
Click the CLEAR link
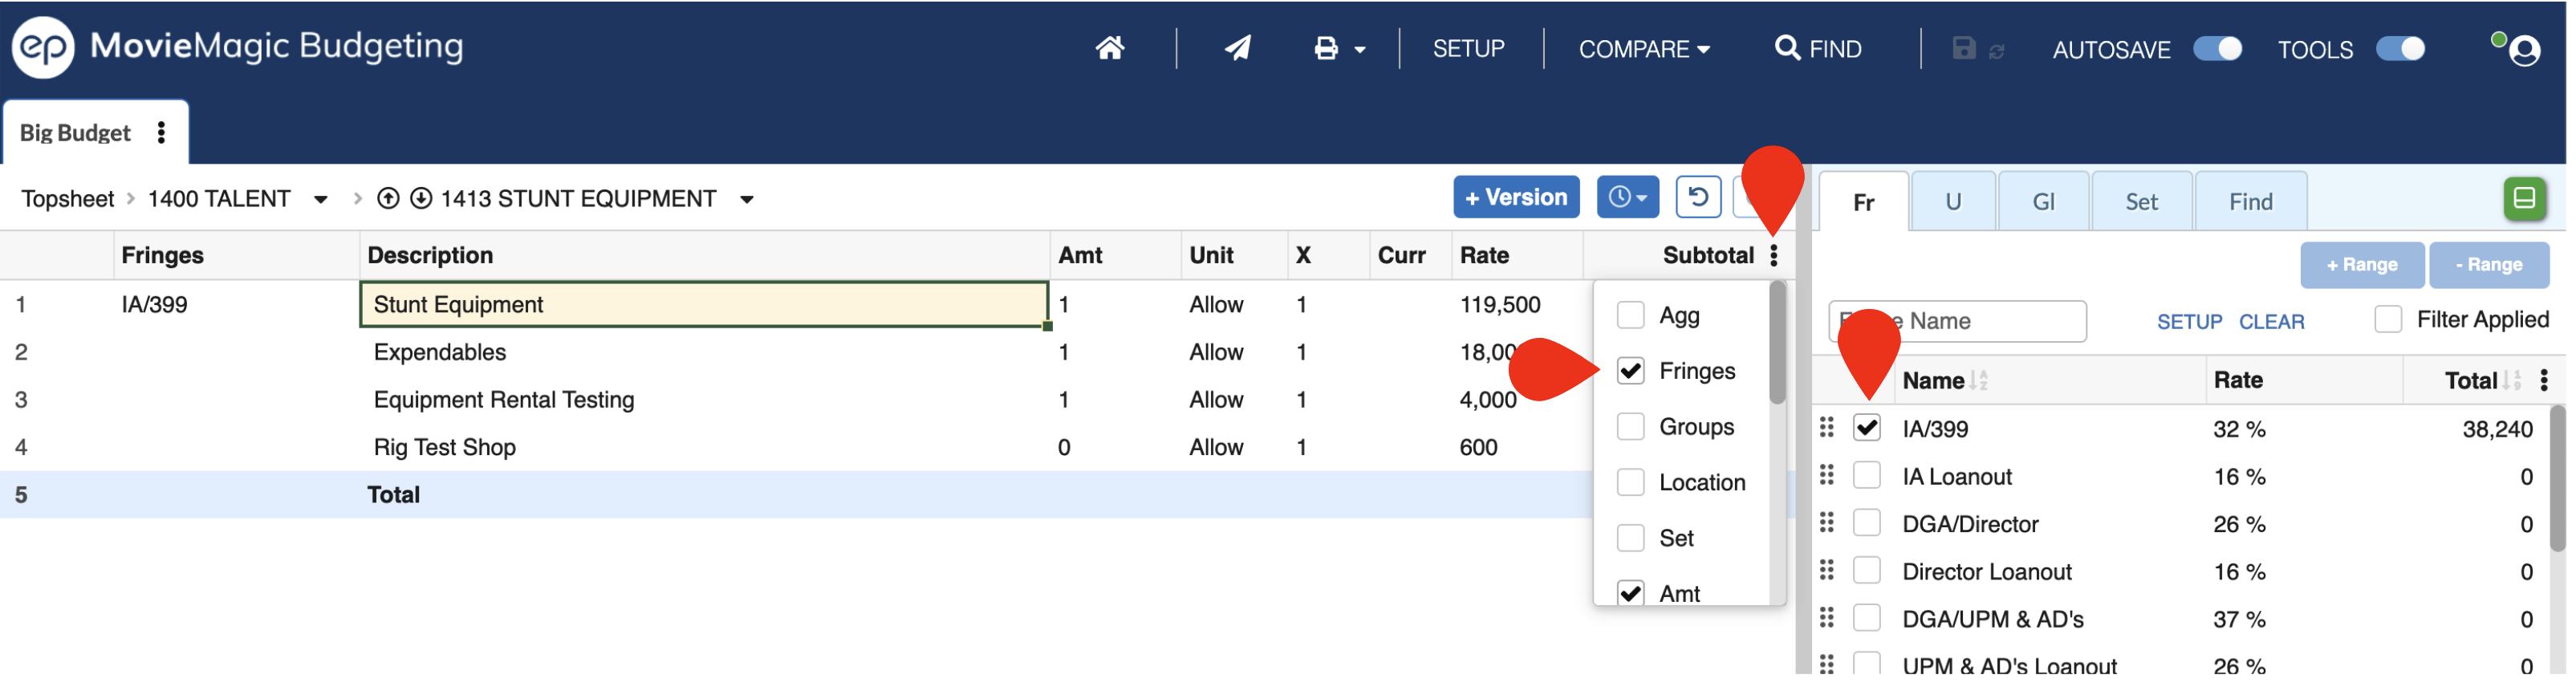coord(2271,322)
